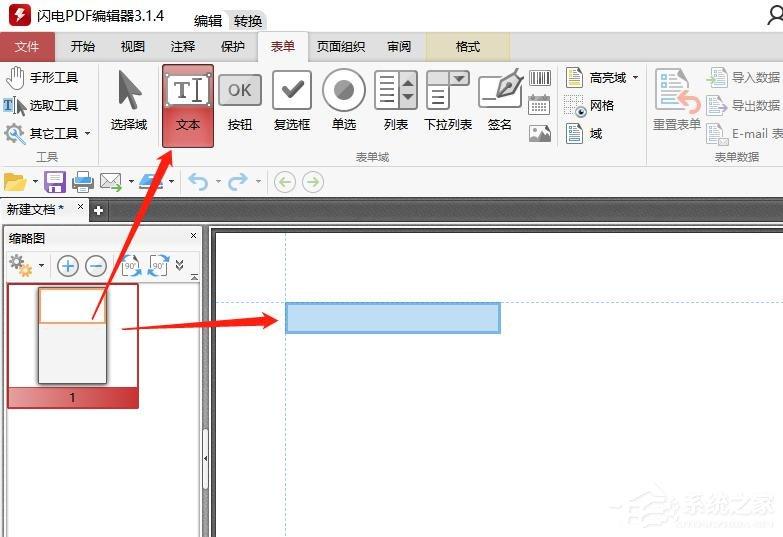Viewport: 783px width, 537px height.
Task: Toggle the 网格 grid option
Action: point(590,105)
